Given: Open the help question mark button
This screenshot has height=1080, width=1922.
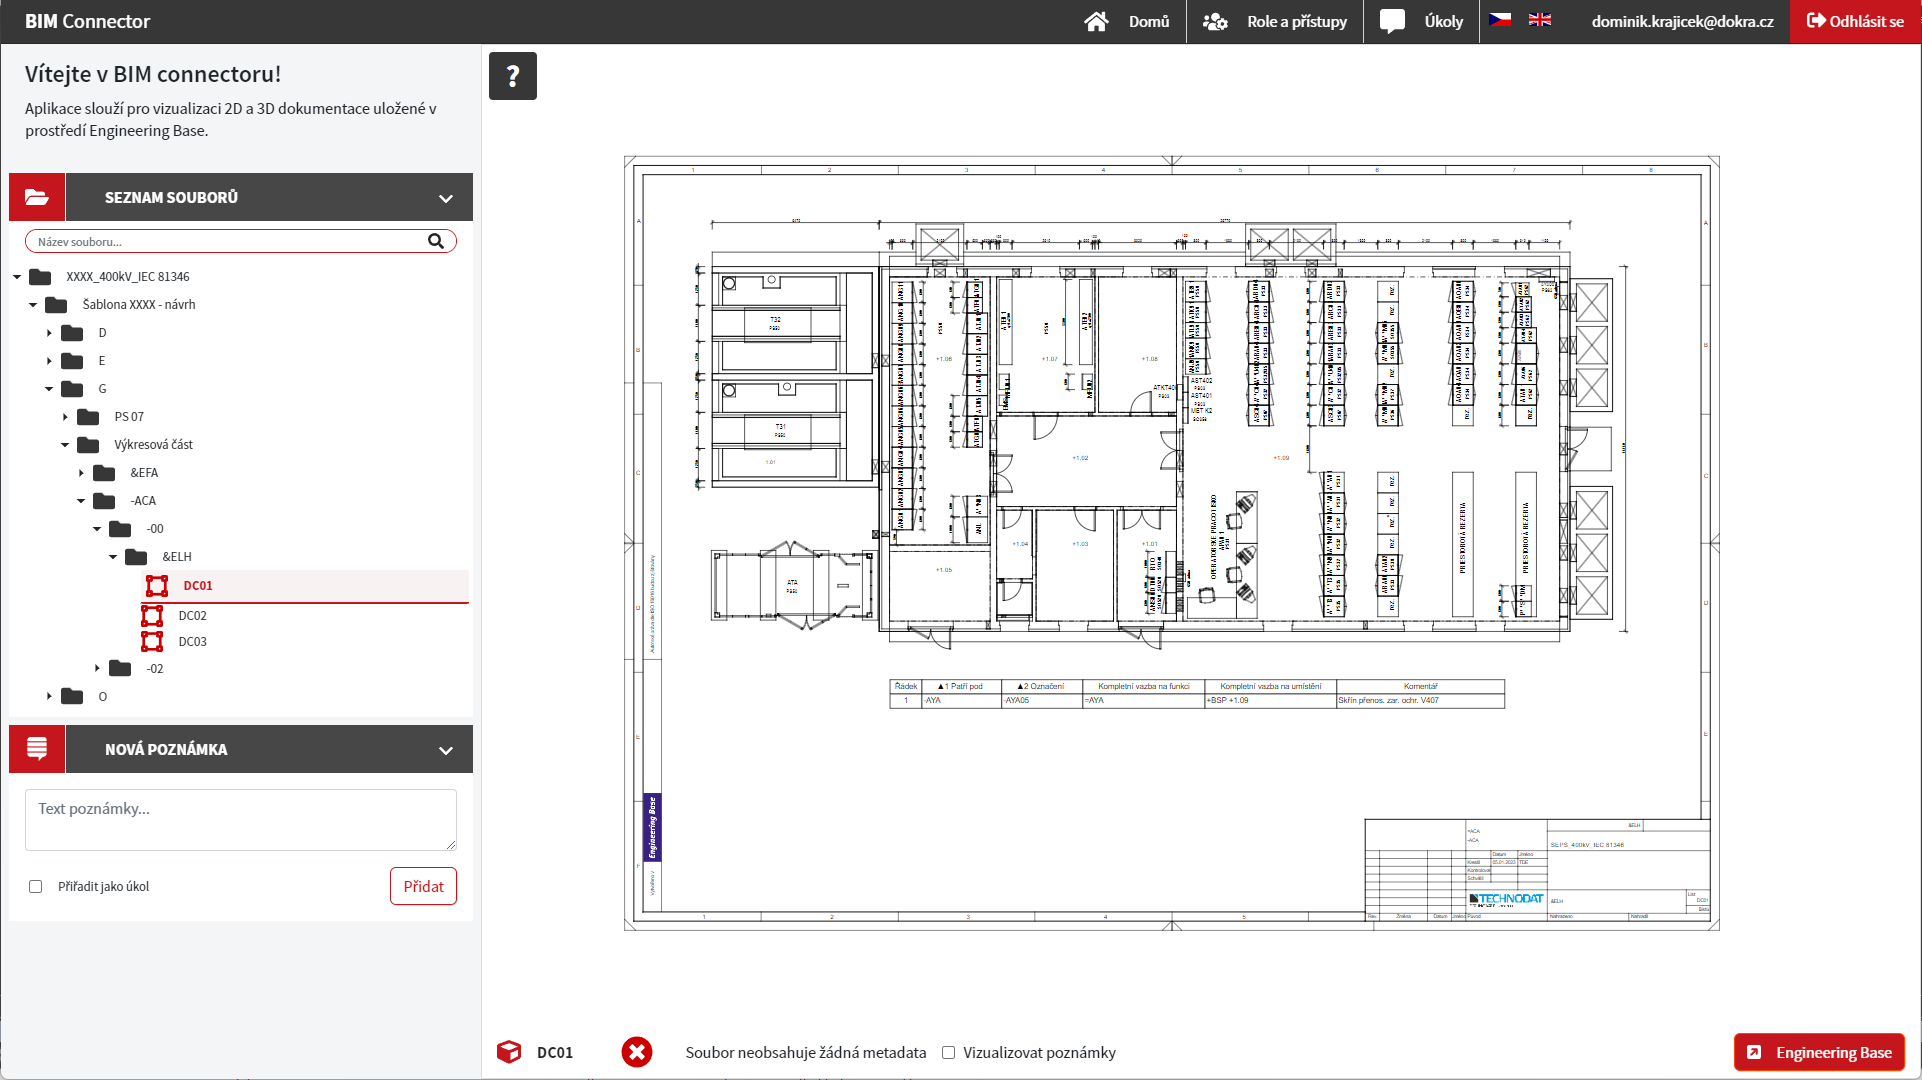Looking at the screenshot, I should 513,76.
